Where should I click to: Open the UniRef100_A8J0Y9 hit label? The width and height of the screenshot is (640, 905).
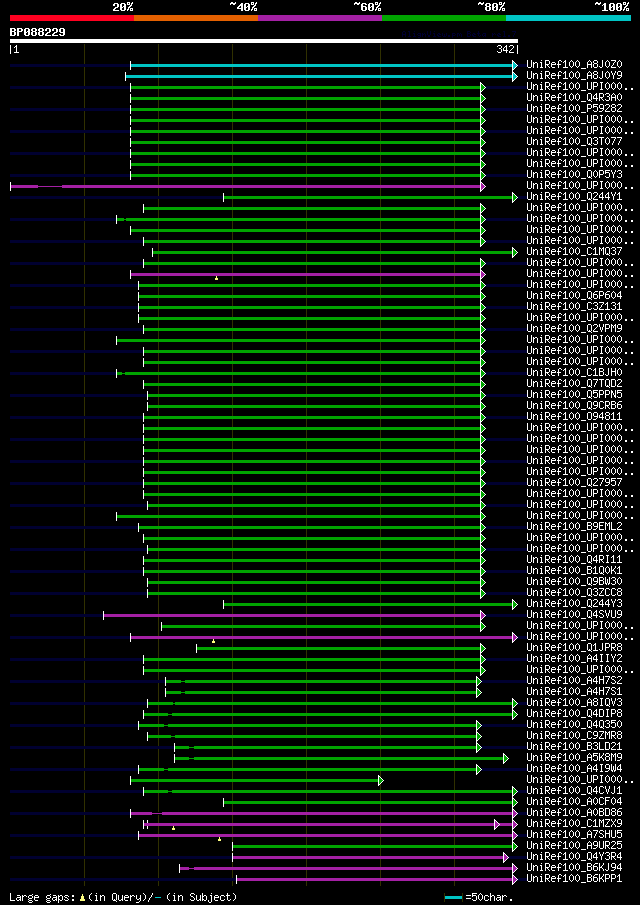(574, 76)
